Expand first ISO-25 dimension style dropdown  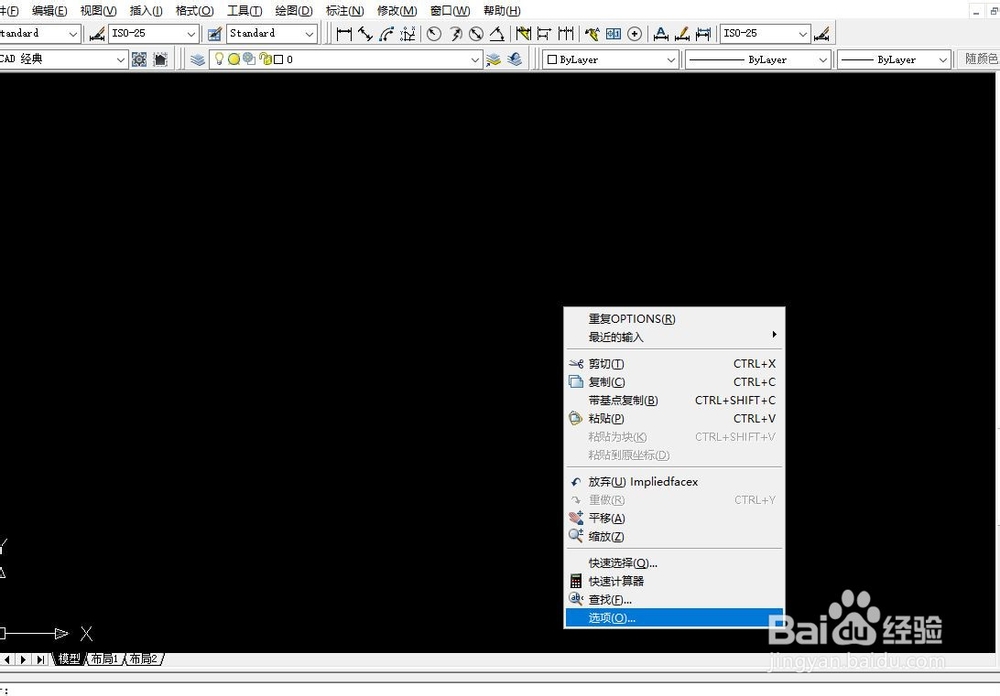191,33
